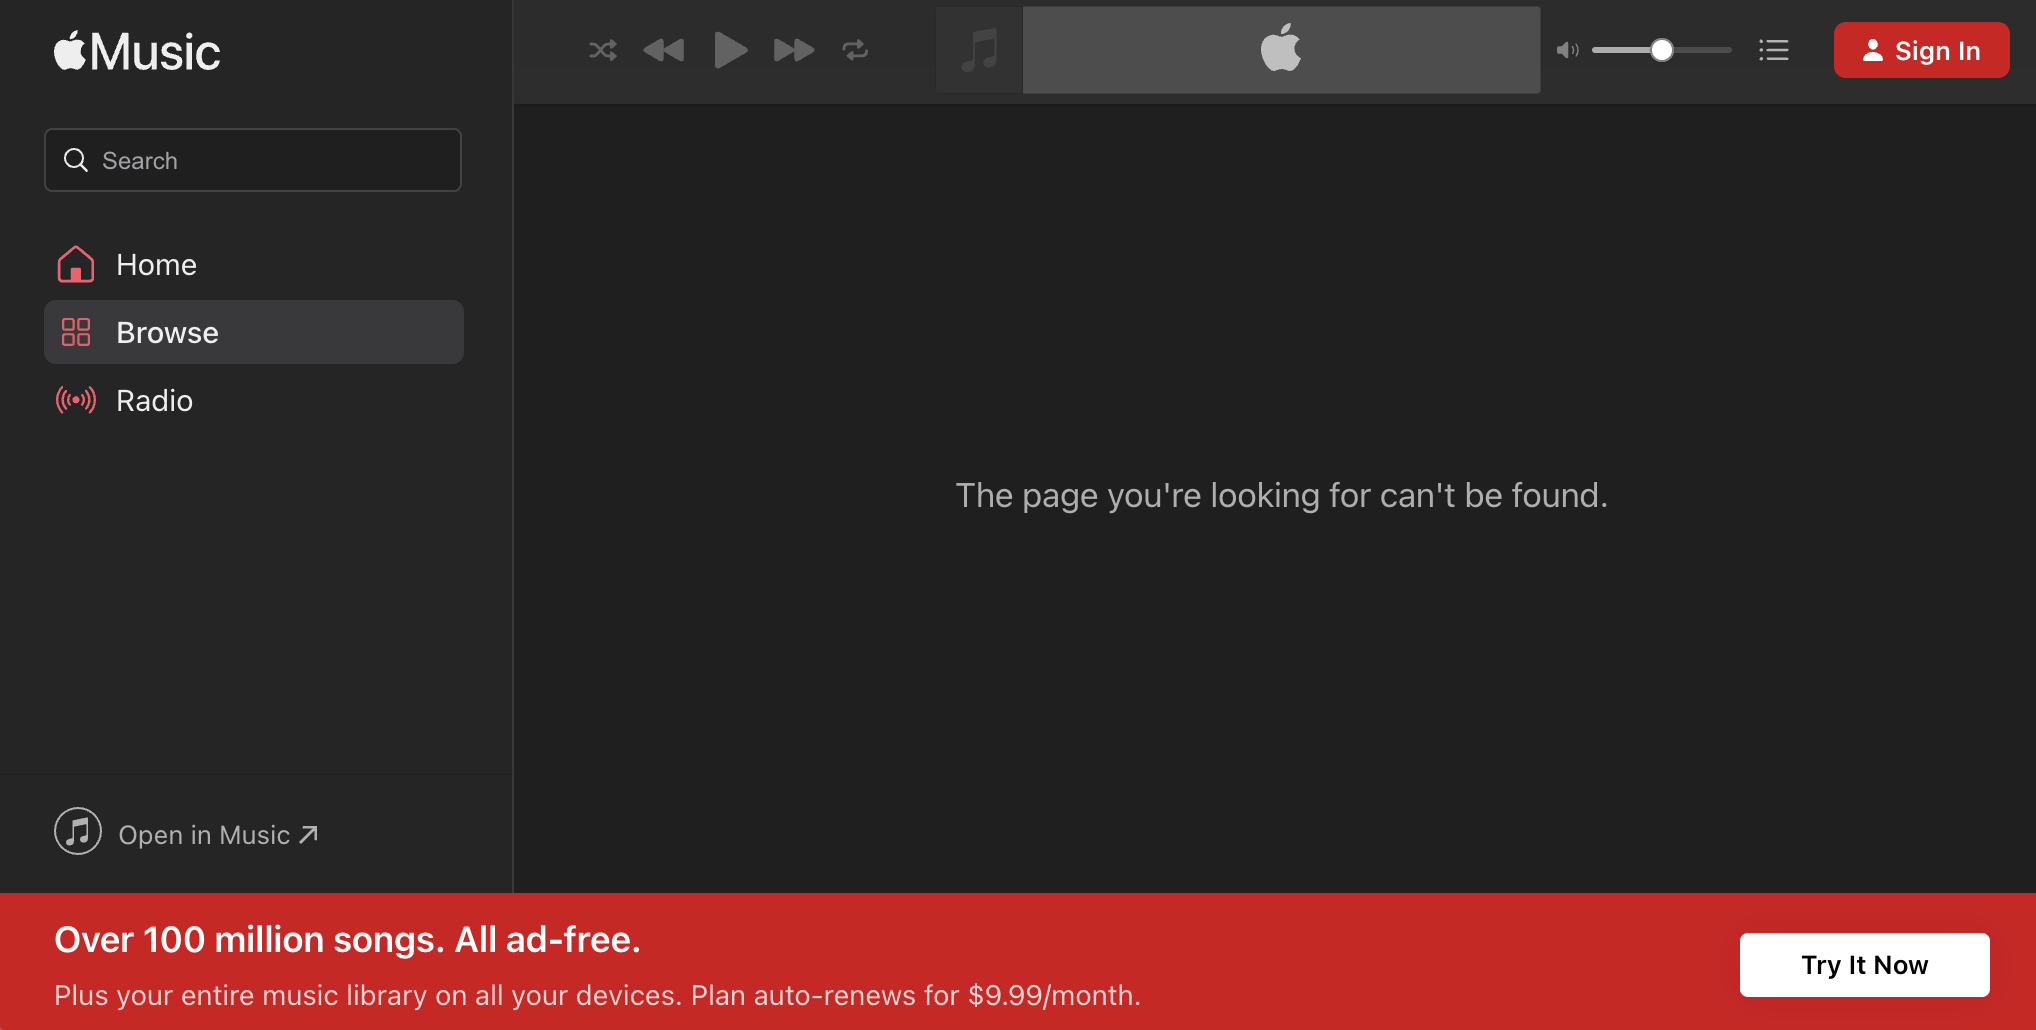Click the music note artwork thumbnail
Viewport: 2036px width, 1030px height.
pos(979,50)
